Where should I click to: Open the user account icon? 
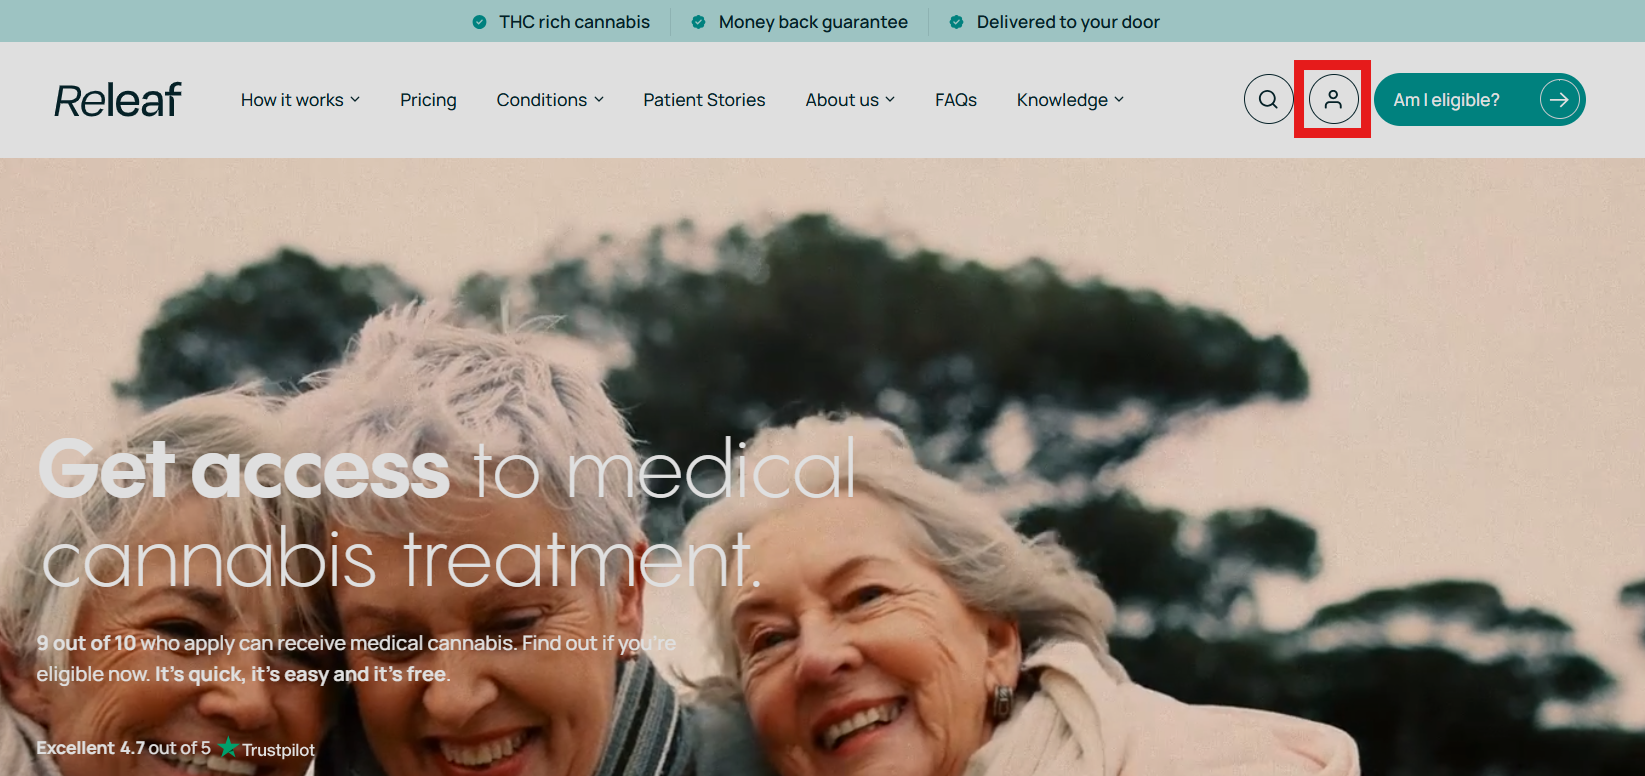click(x=1333, y=100)
